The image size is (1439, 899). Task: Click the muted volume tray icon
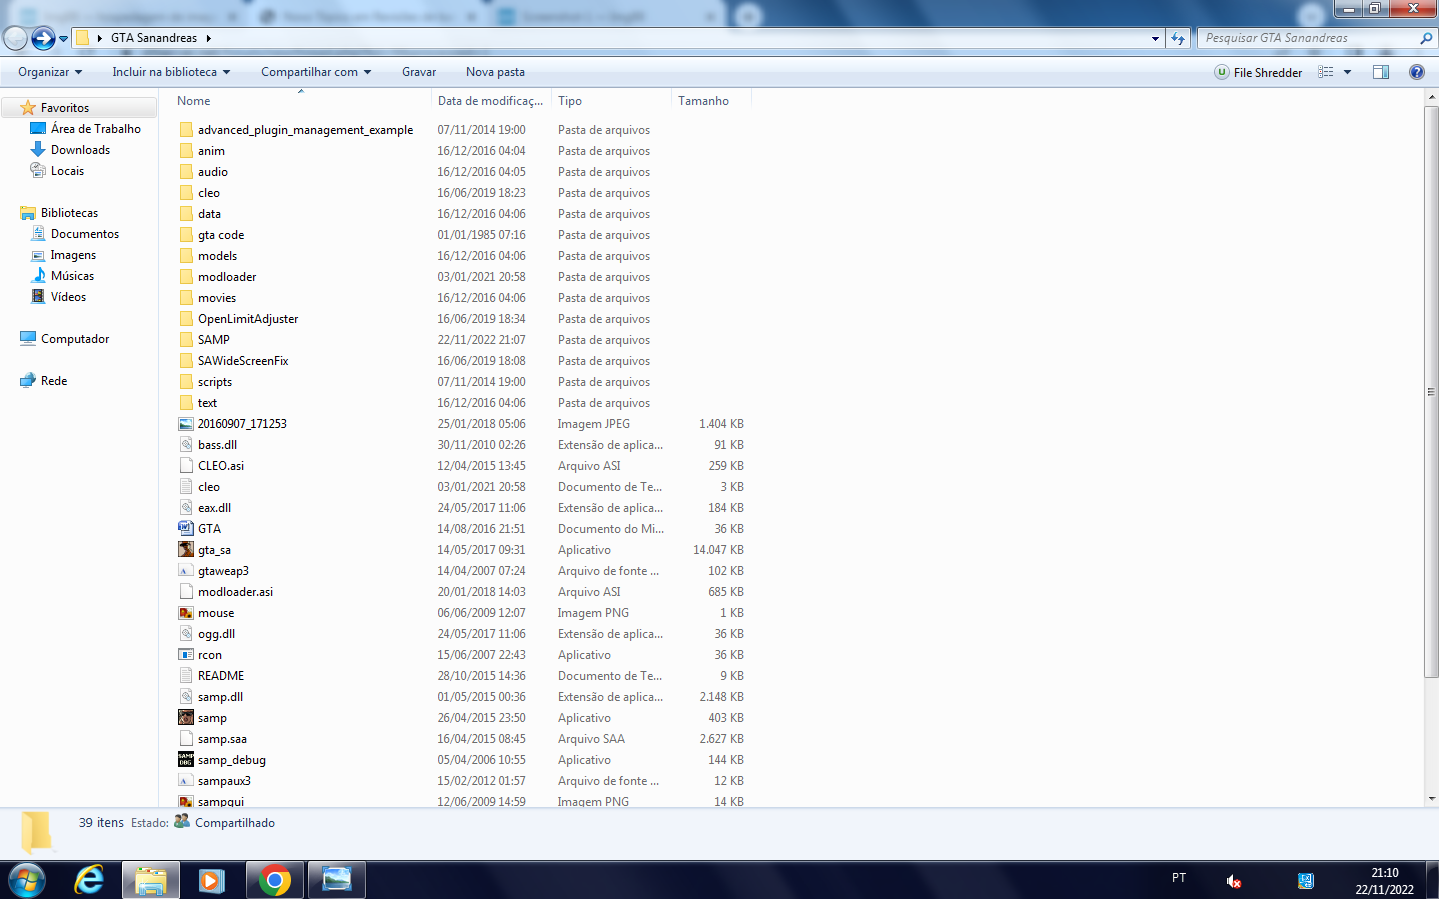(x=1234, y=881)
